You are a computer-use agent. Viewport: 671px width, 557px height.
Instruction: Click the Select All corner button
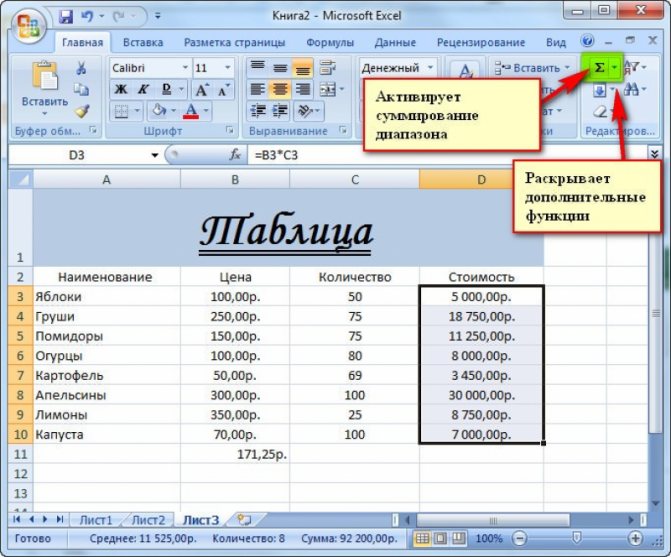coord(21,179)
